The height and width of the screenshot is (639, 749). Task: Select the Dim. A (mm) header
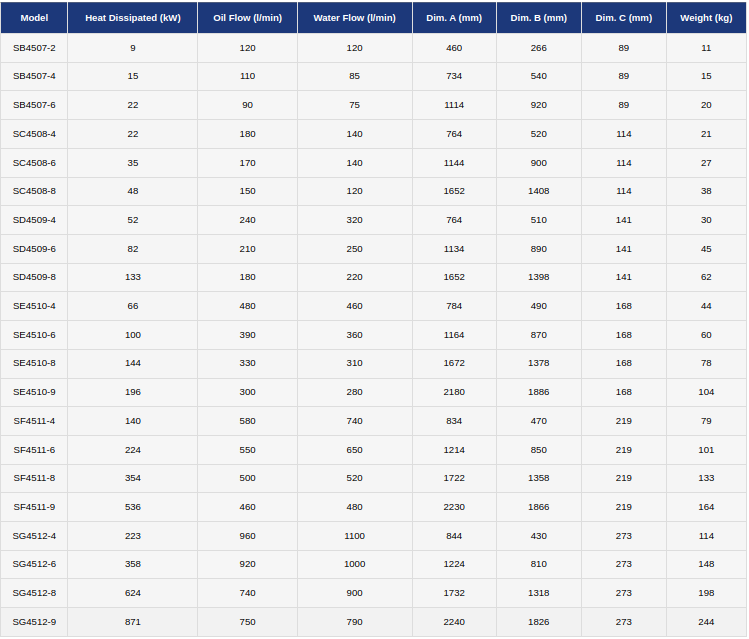(x=454, y=18)
